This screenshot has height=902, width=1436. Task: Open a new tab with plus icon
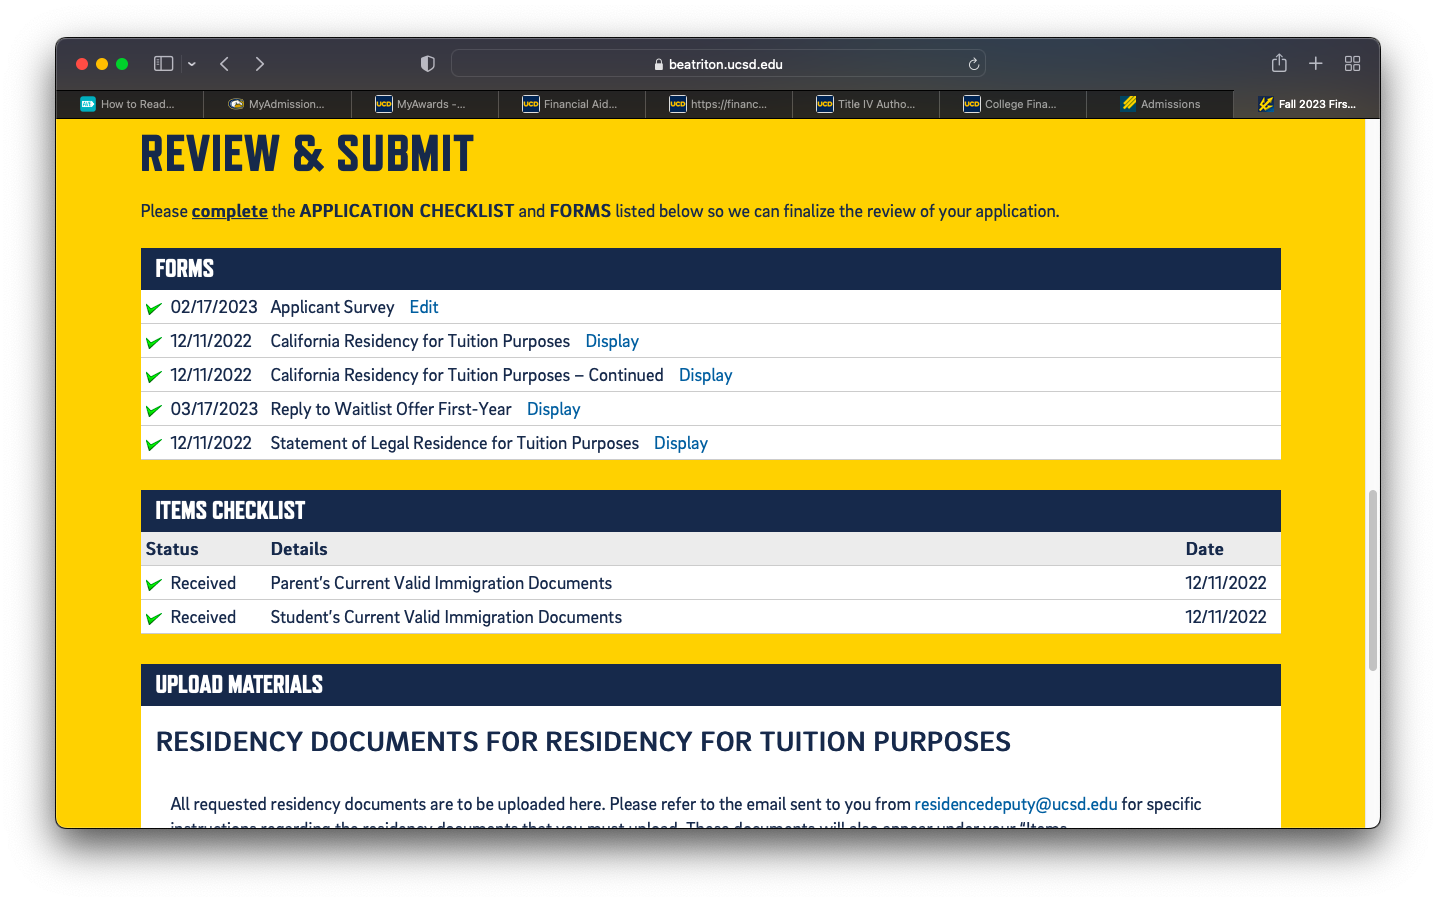1316,64
